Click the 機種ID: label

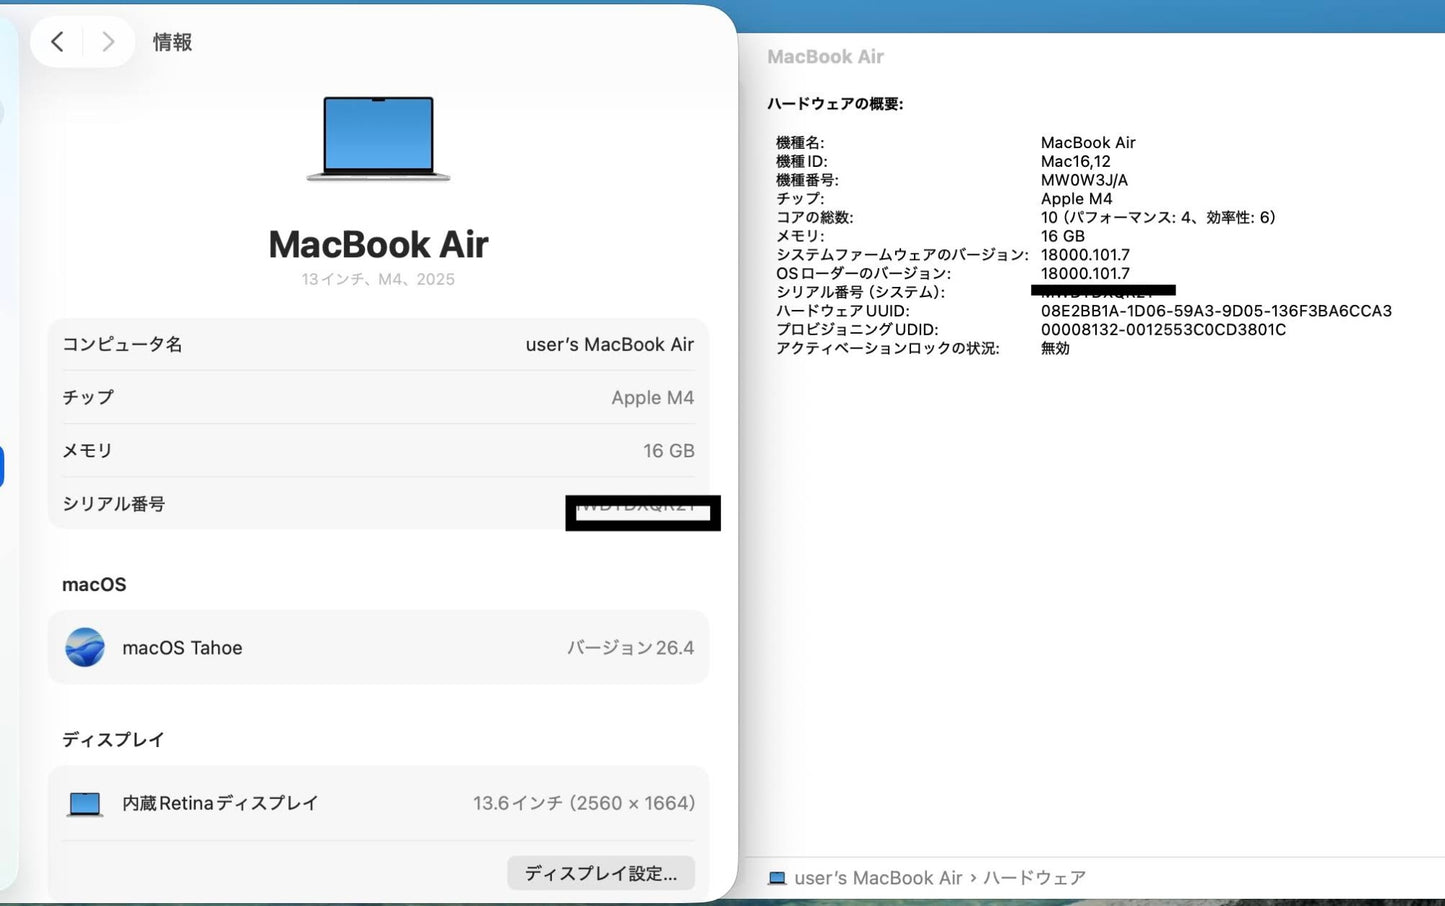tap(802, 161)
